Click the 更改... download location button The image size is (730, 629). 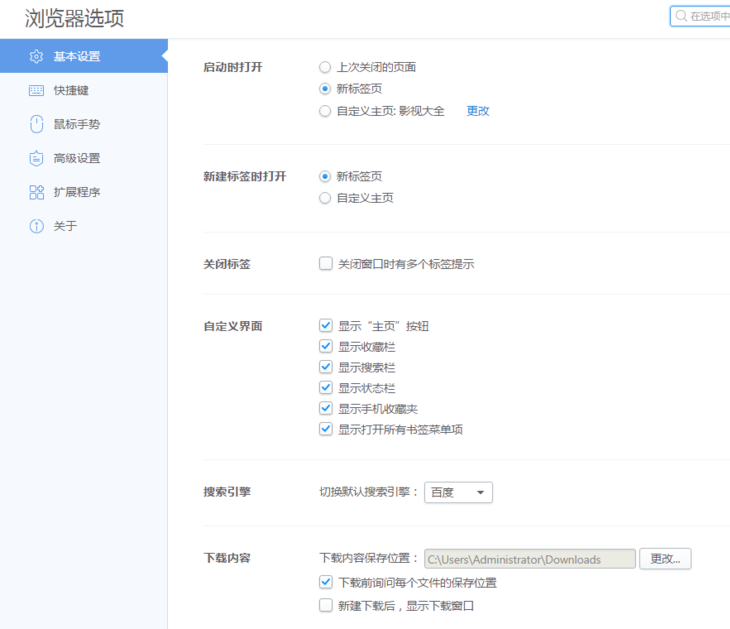(x=665, y=559)
